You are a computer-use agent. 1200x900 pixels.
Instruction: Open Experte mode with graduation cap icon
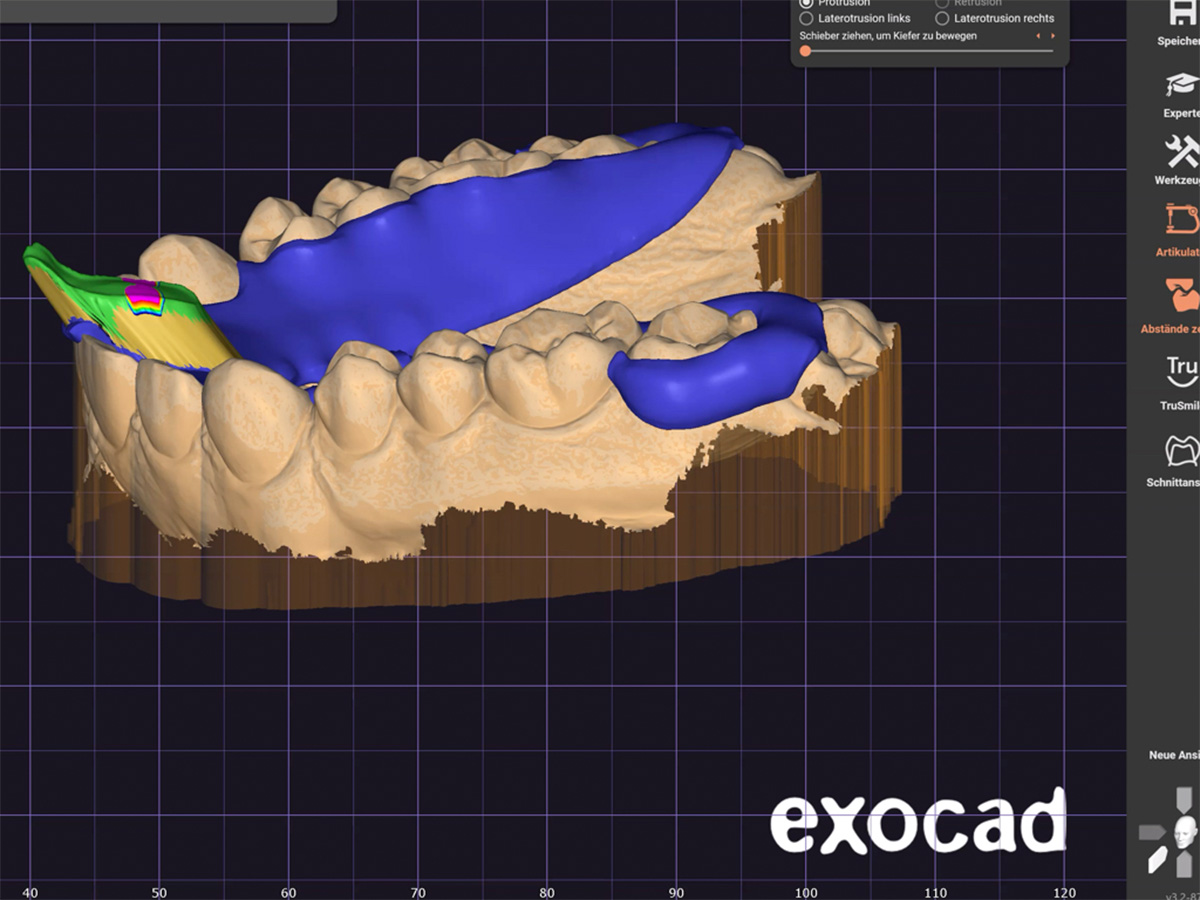1182,85
